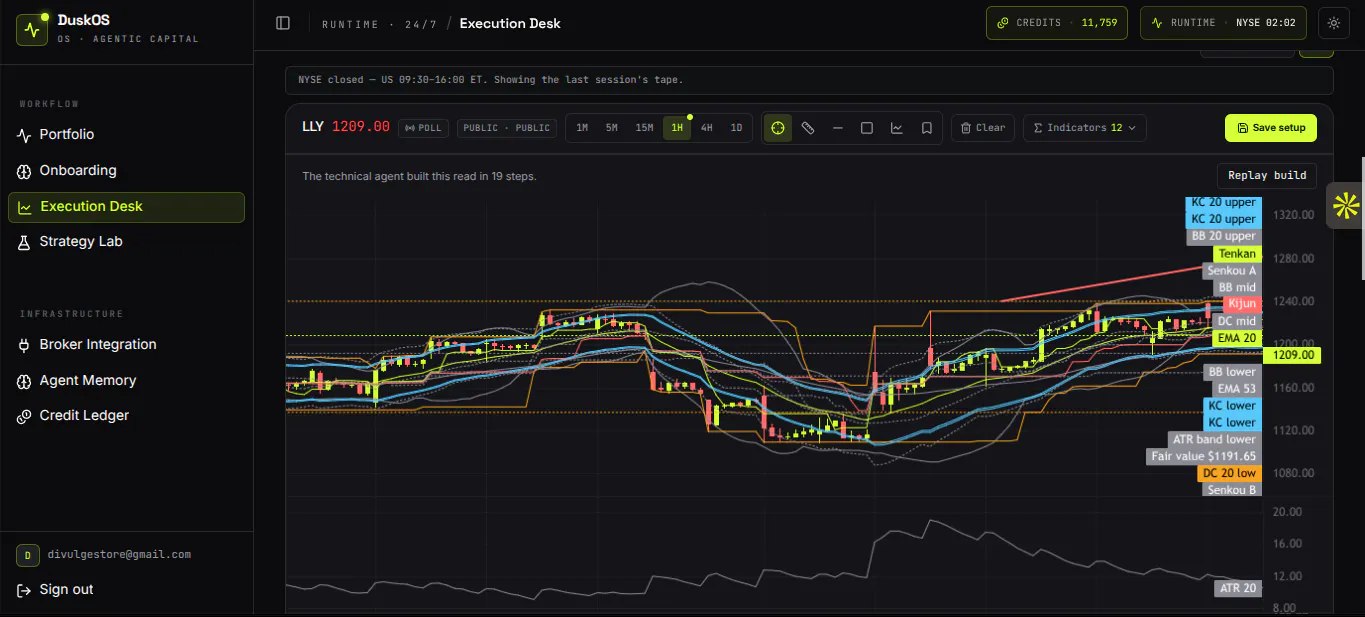Click the D user avatar badge
The image size is (1365, 617).
click(27, 555)
